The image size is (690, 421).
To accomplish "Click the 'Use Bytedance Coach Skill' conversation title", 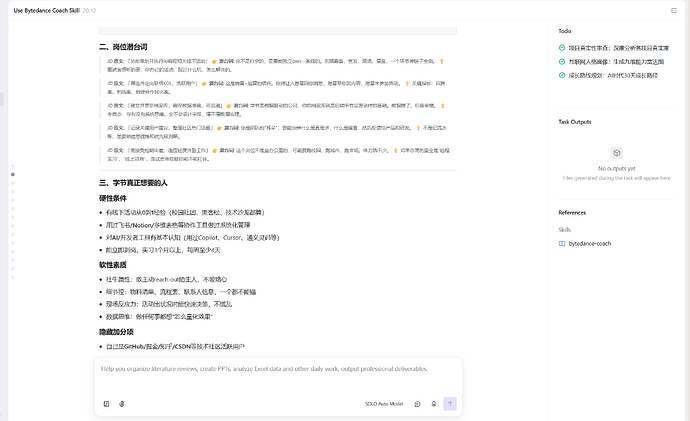I will (47, 11).
